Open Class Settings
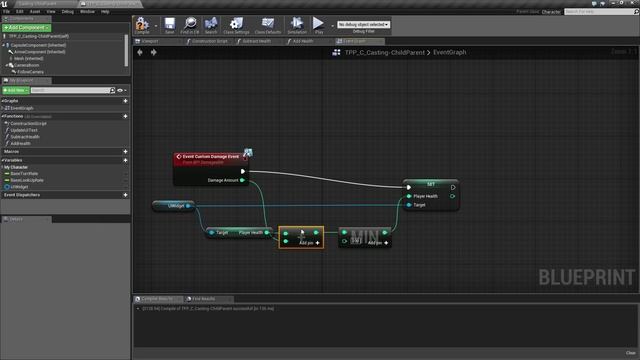The image size is (640, 360). pos(236,25)
